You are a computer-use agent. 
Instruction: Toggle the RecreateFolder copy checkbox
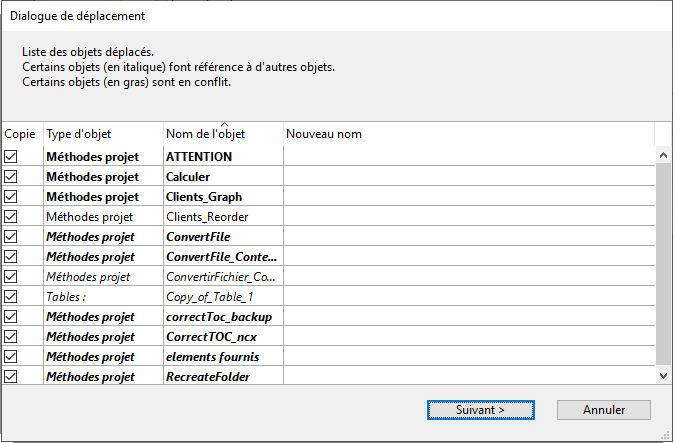pyautogui.click(x=11, y=377)
